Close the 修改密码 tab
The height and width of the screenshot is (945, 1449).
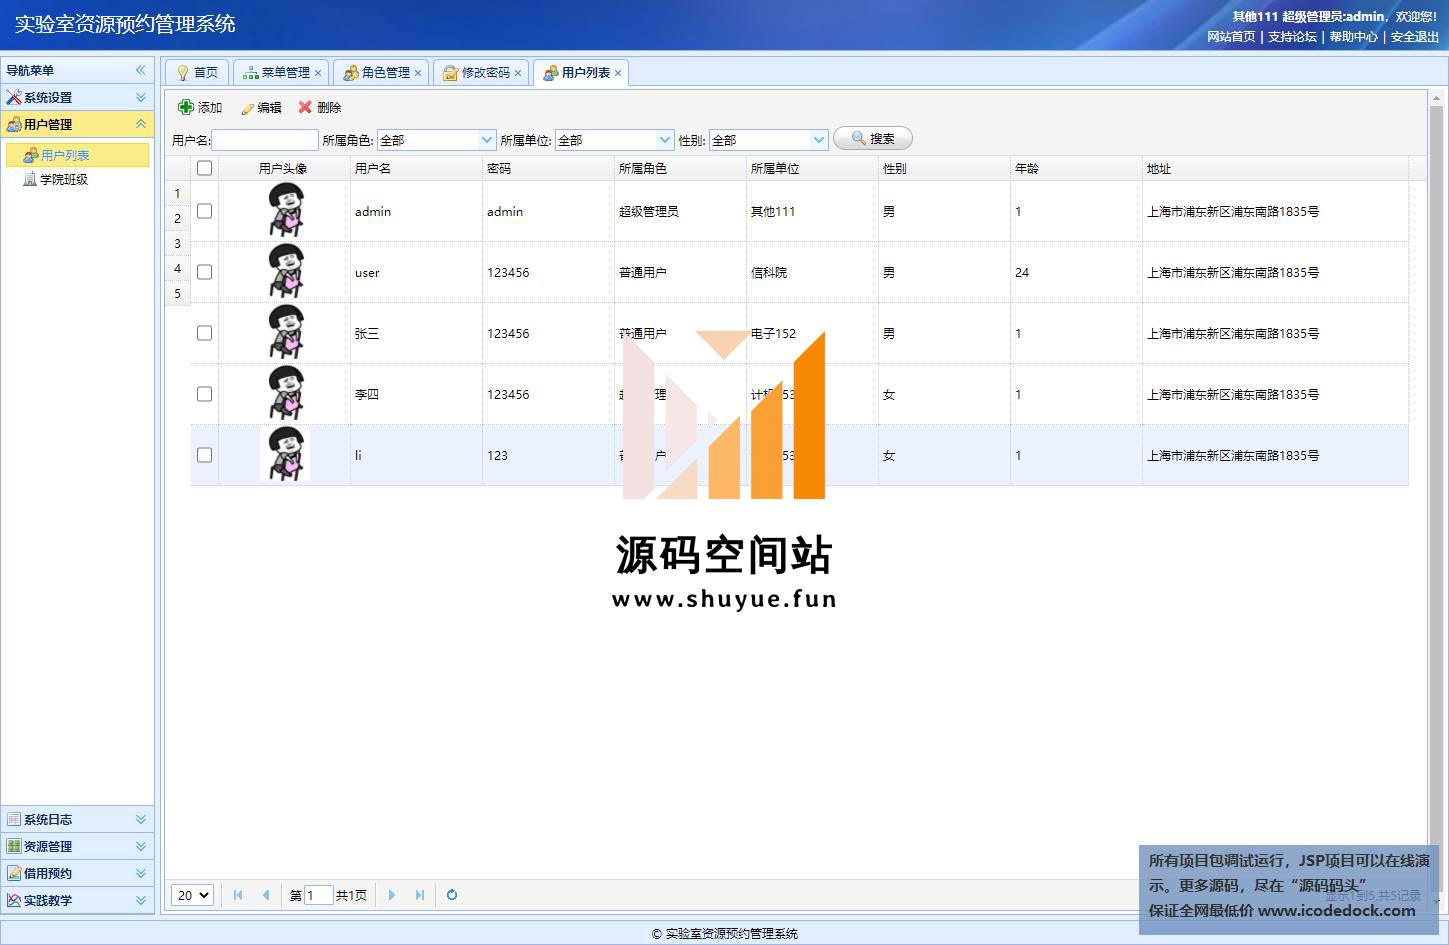pyautogui.click(x=518, y=73)
